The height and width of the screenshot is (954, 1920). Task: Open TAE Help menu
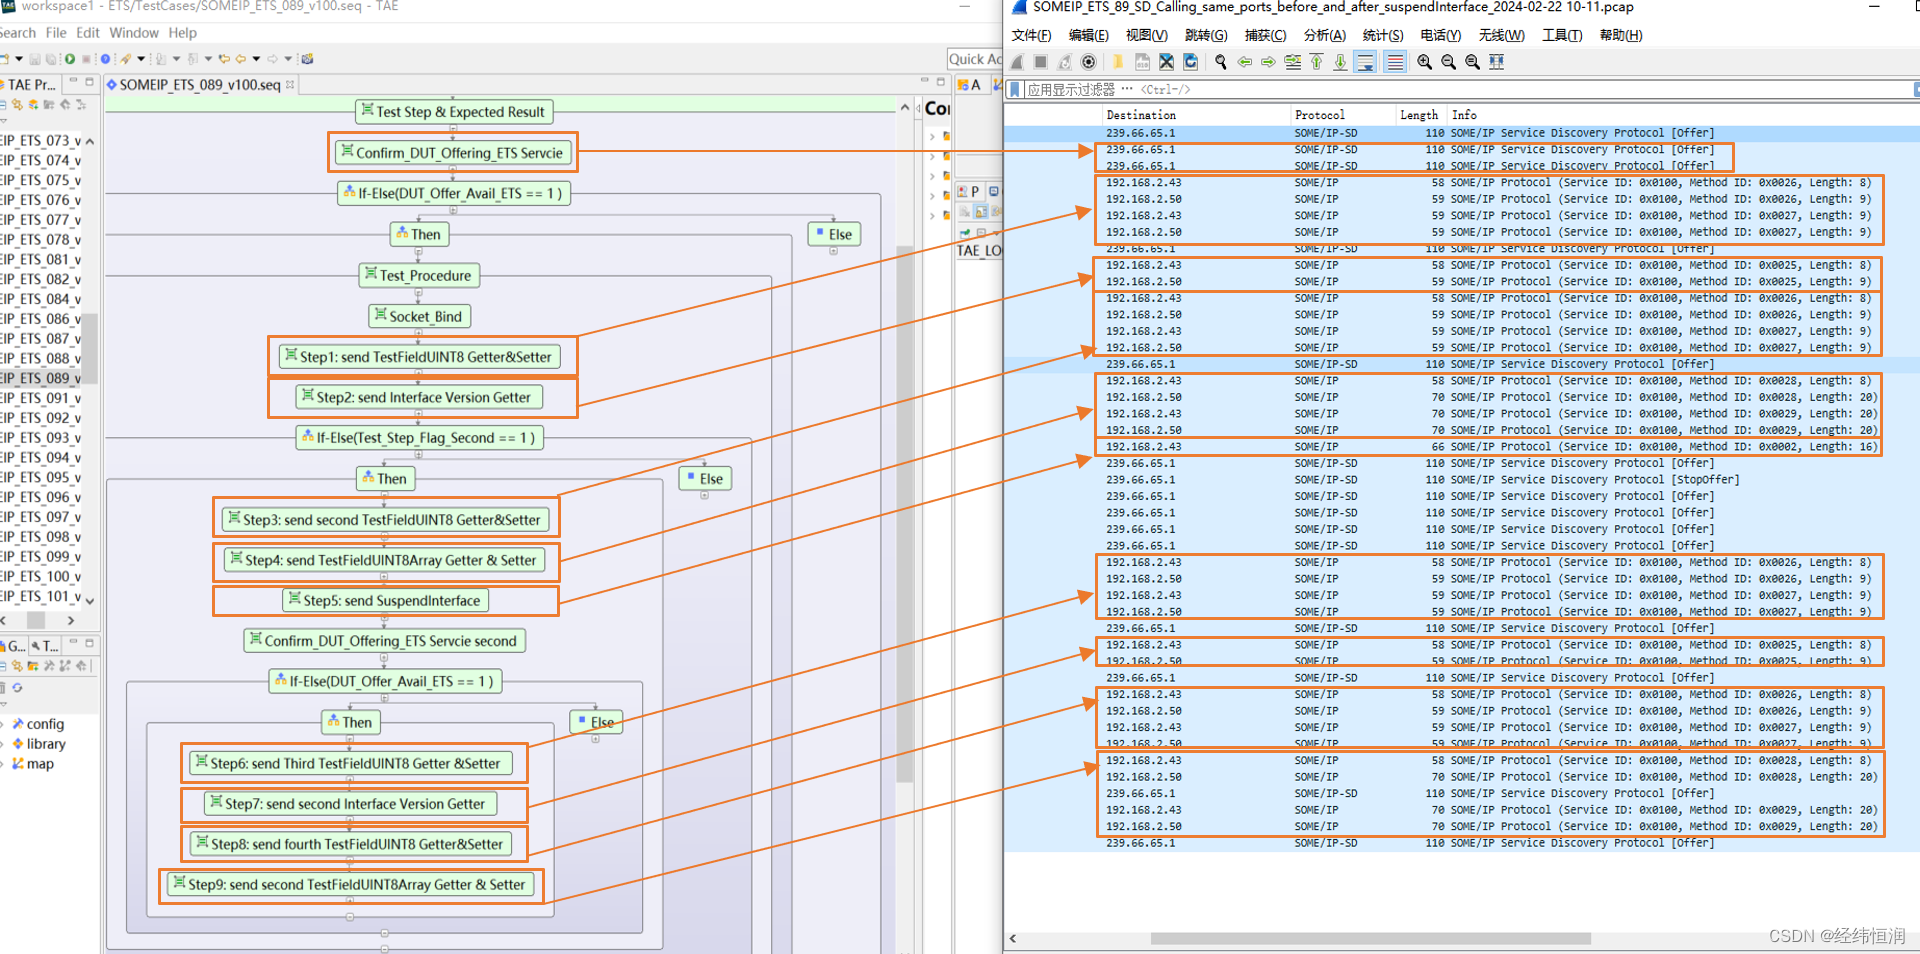click(183, 33)
